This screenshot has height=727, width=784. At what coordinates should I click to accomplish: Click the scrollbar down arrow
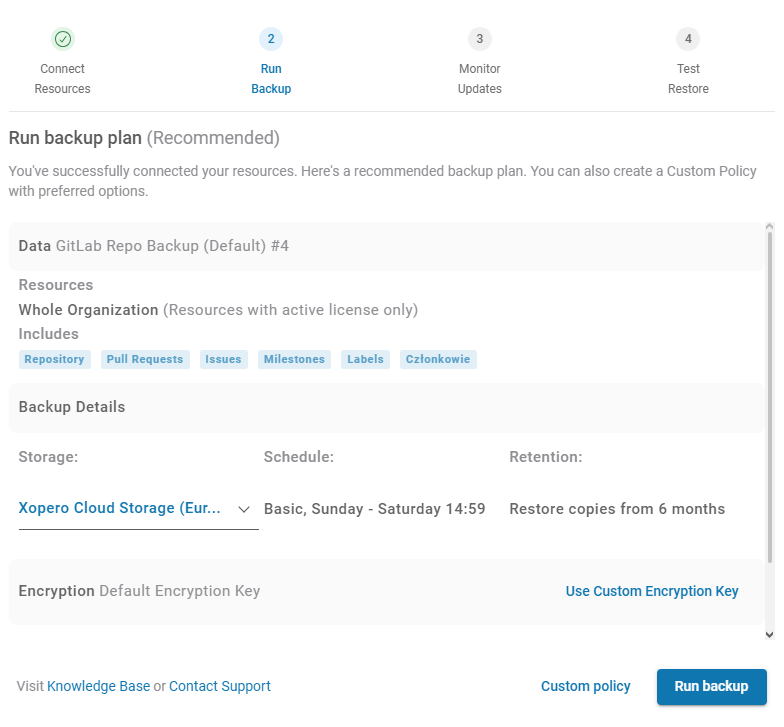point(768,634)
